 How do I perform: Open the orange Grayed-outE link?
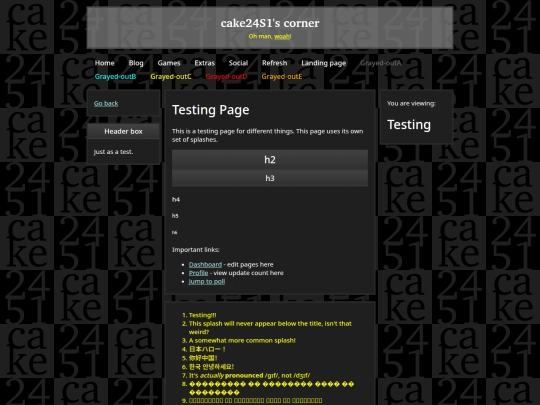(x=282, y=76)
